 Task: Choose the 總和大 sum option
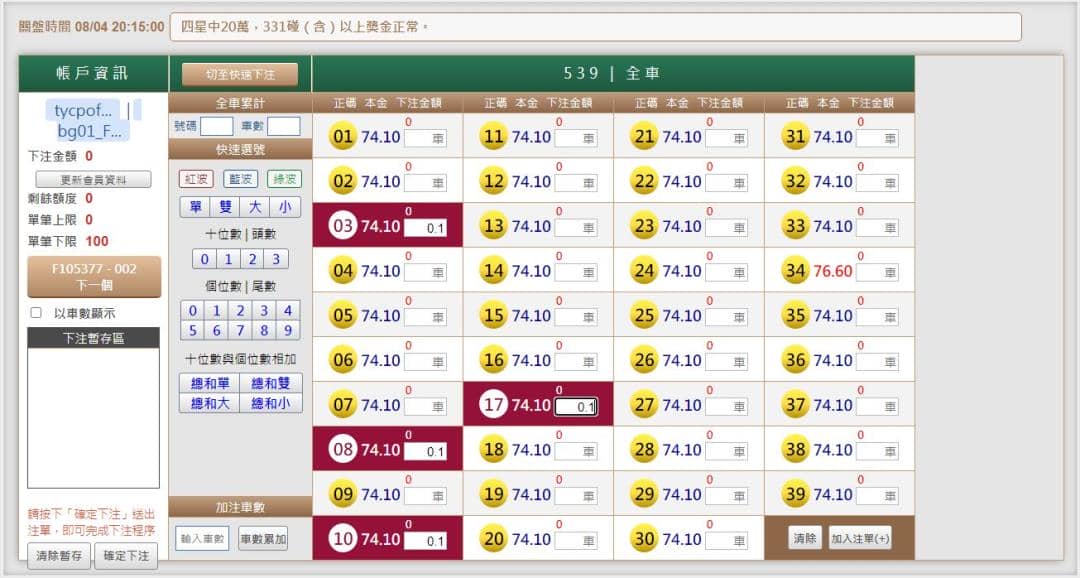click(x=210, y=403)
